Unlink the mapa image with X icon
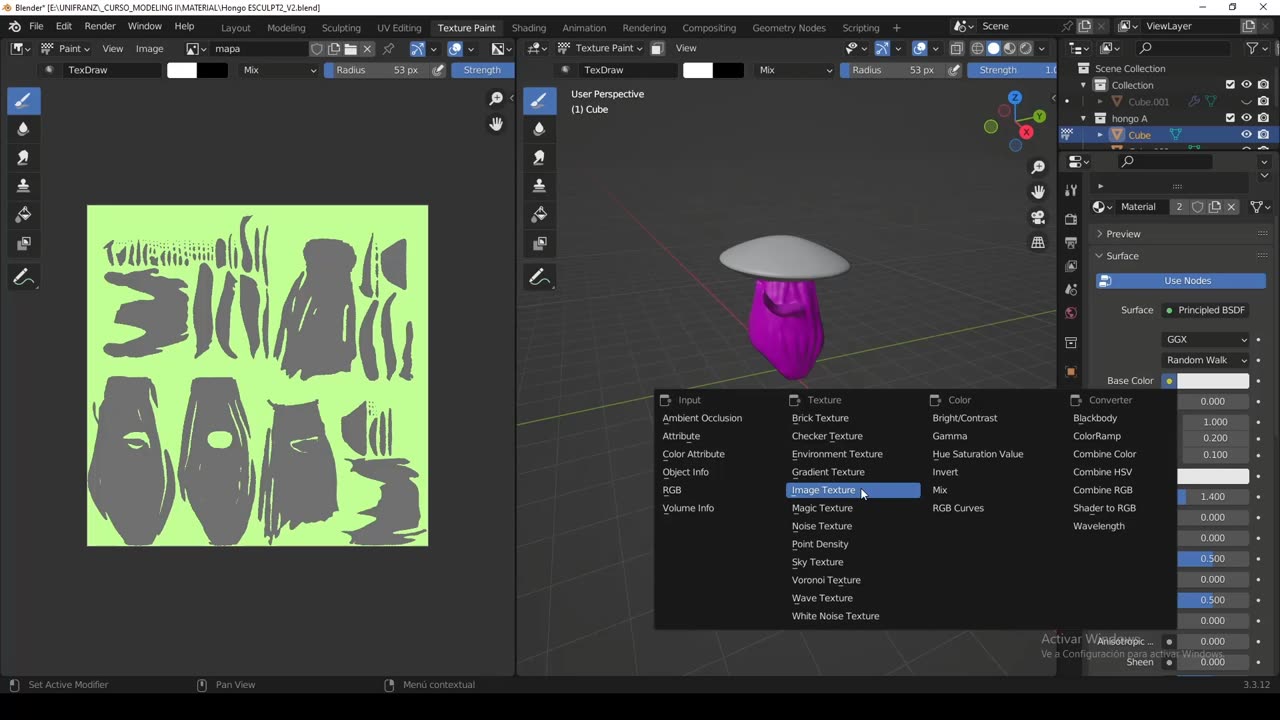 point(367,48)
